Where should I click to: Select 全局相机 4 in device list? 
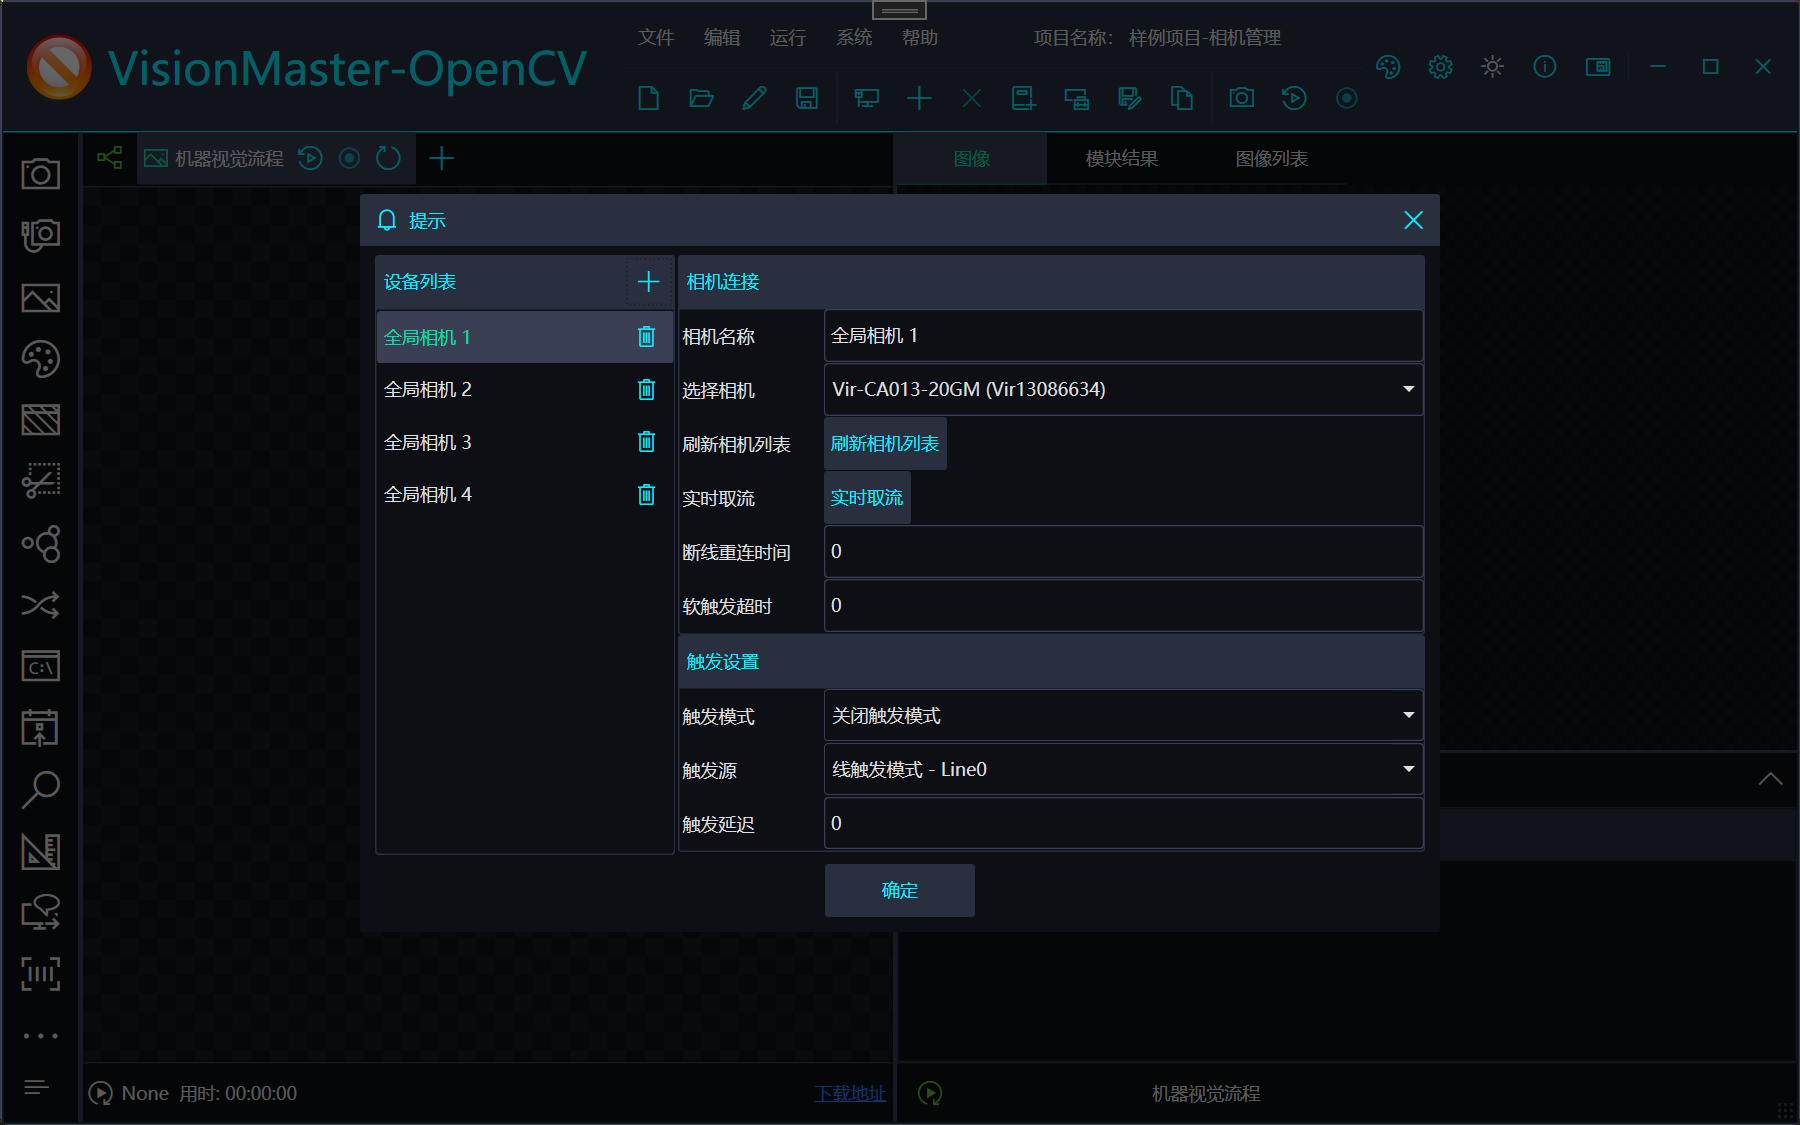(x=524, y=494)
